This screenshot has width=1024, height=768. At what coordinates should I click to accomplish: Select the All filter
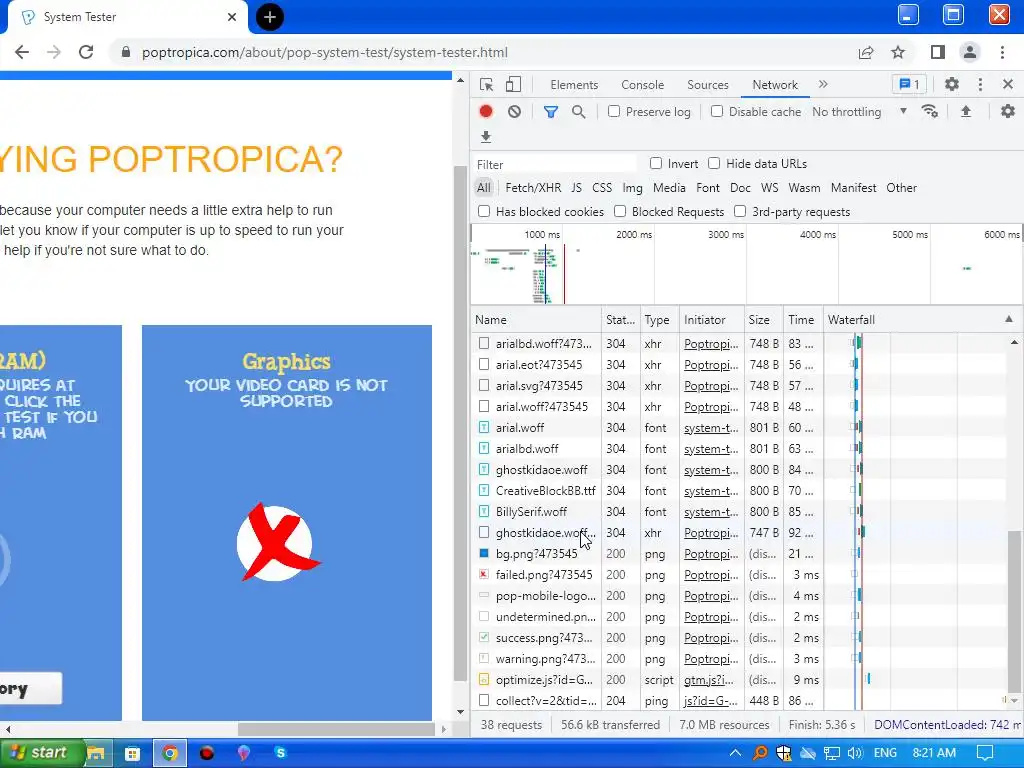(x=483, y=187)
